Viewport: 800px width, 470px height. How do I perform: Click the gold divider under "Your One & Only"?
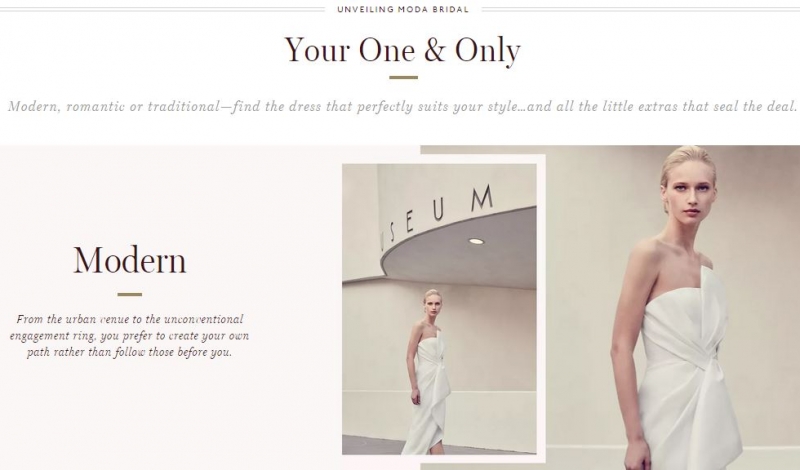coord(403,78)
